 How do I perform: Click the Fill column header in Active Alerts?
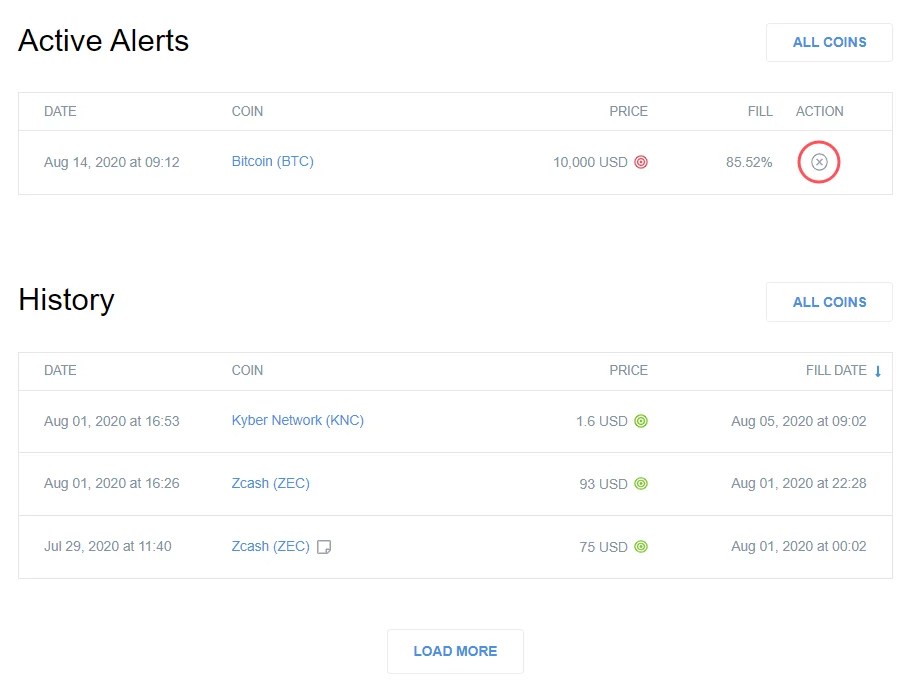pos(760,111)
